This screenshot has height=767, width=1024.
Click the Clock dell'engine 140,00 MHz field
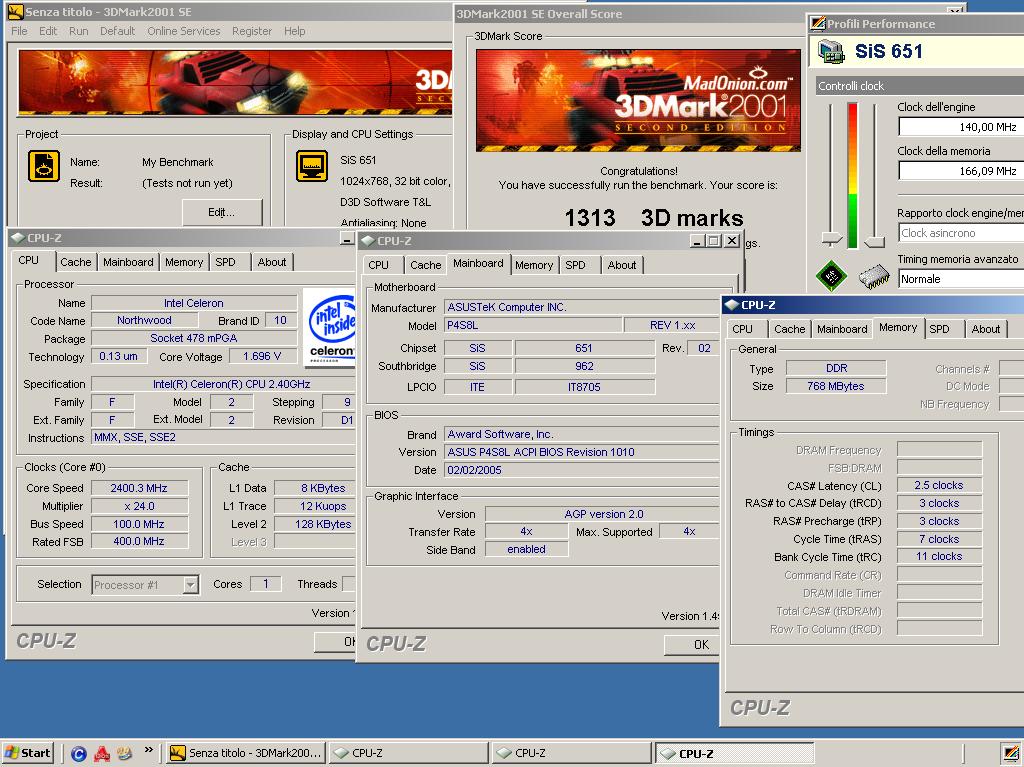pyautogui.click(x=961, y=127)
